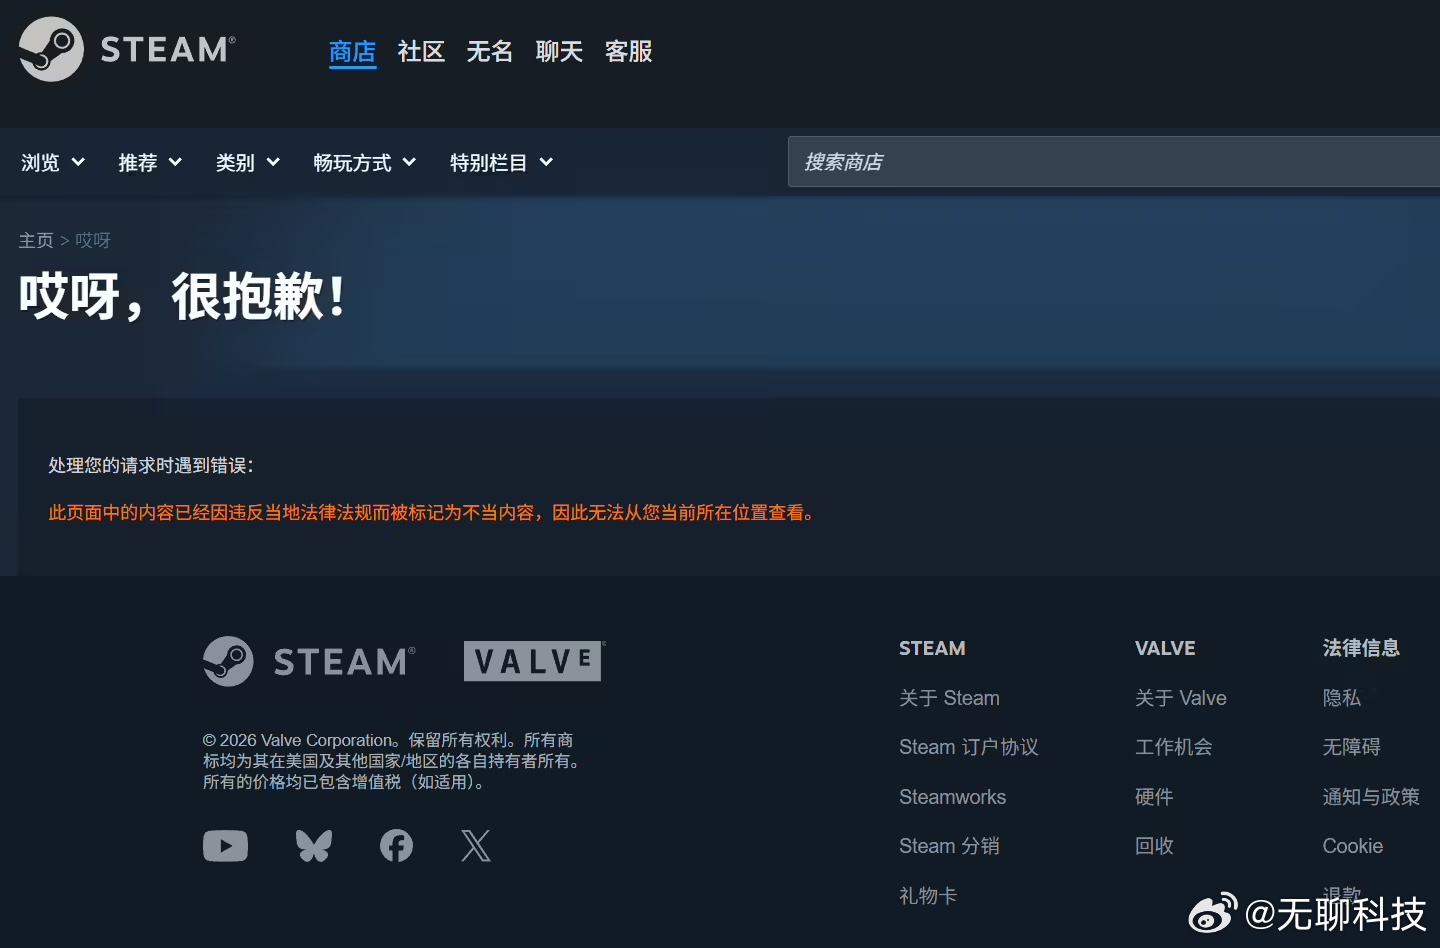
Task: Click the VALVE footer column heading
Action: tap(1165, 648)
